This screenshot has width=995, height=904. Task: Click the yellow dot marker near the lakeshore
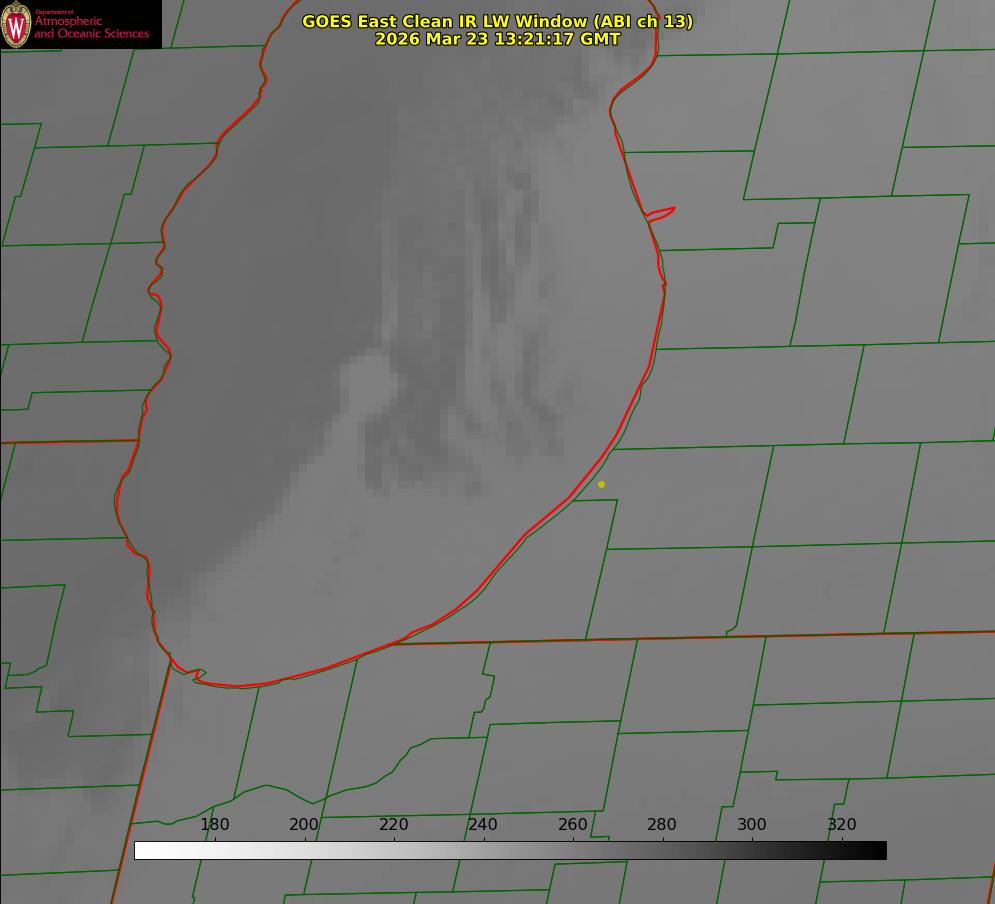[x=602, y=484]
